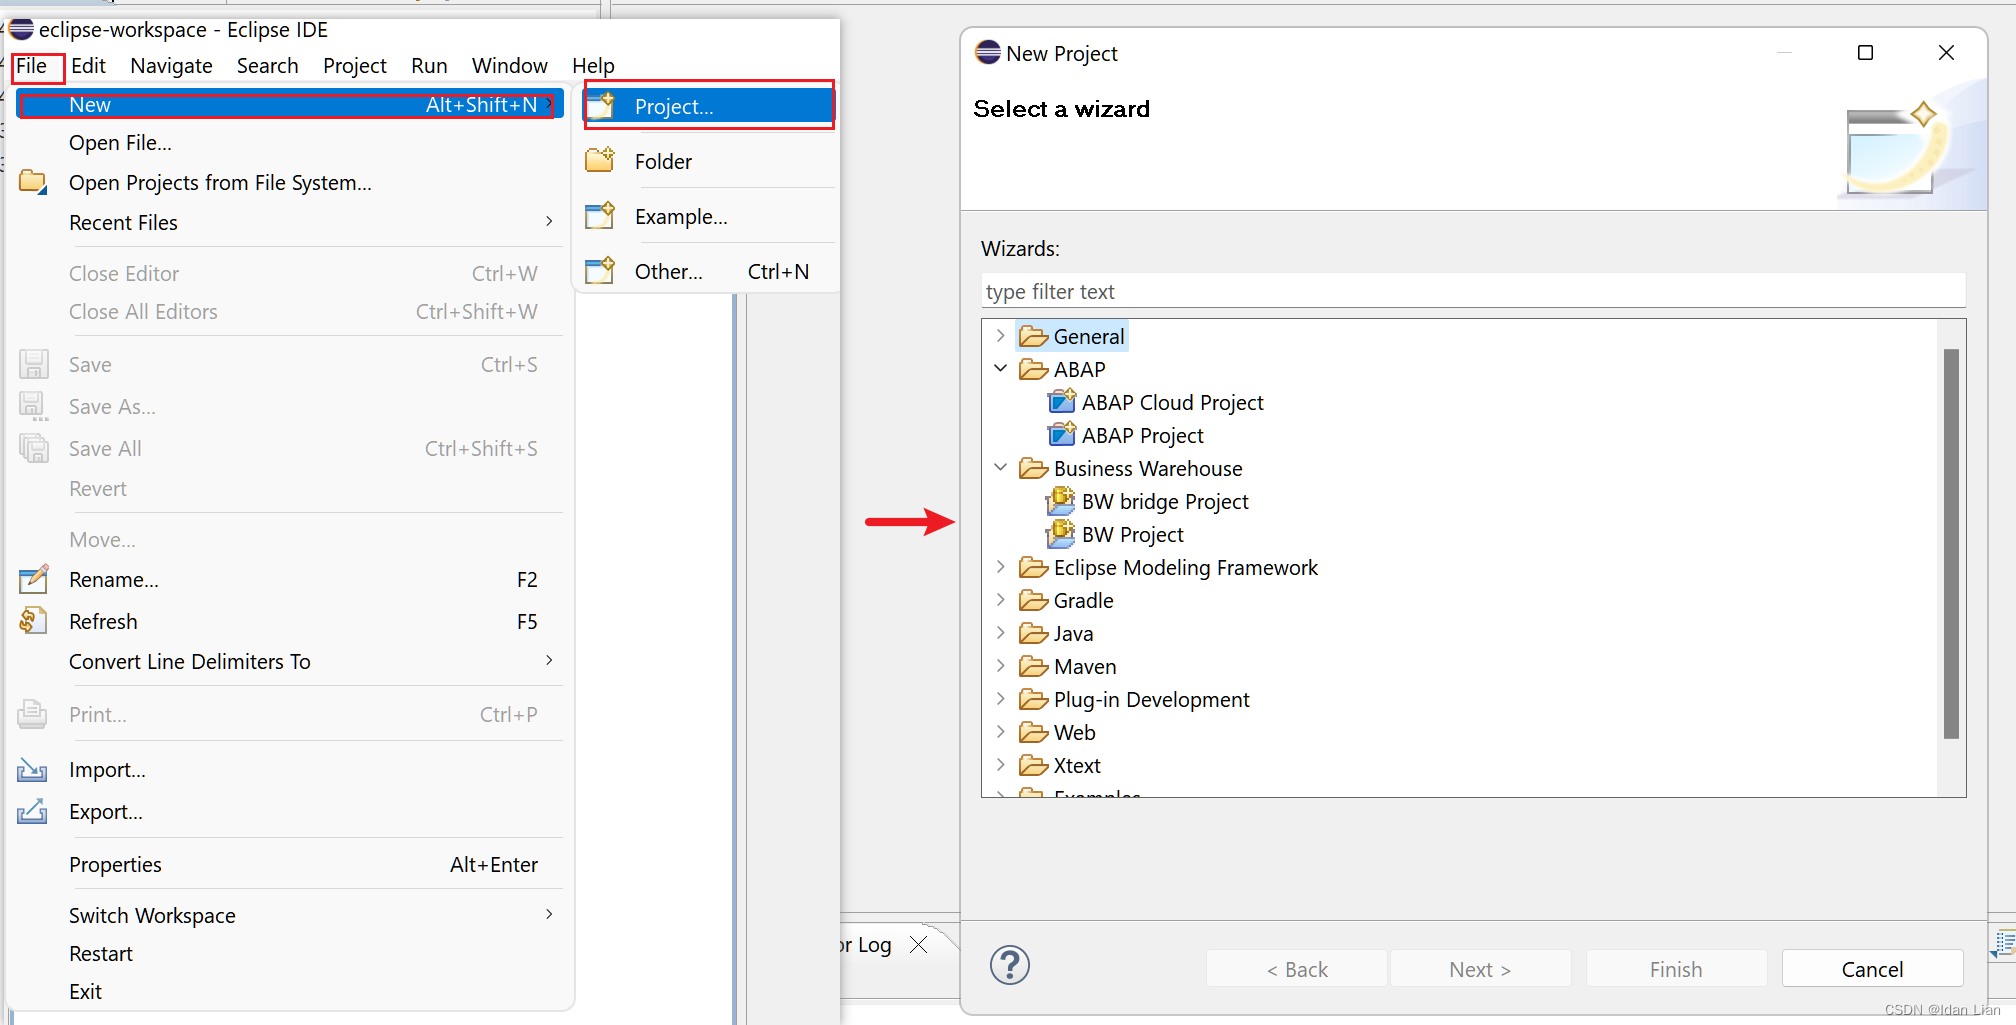Open Convert Line Delimiters To submenu
The image size is (2016, 1025).
[x=289, y=661]
